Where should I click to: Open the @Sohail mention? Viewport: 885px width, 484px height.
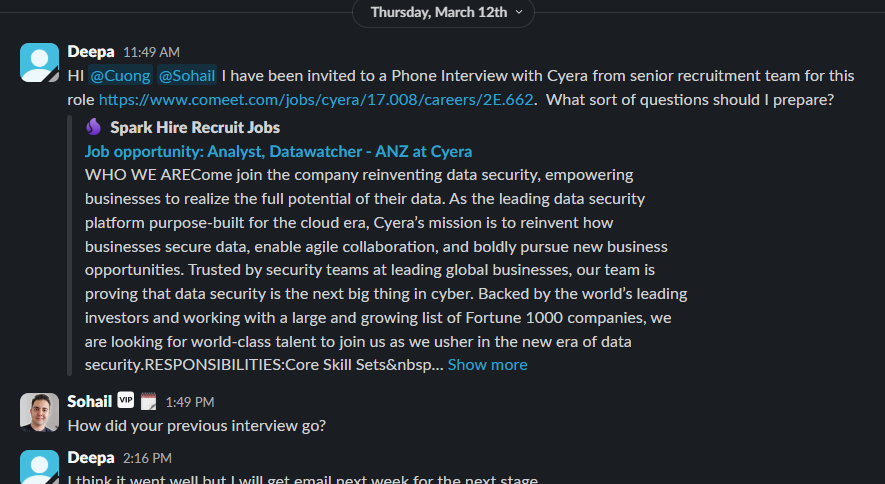185,75
